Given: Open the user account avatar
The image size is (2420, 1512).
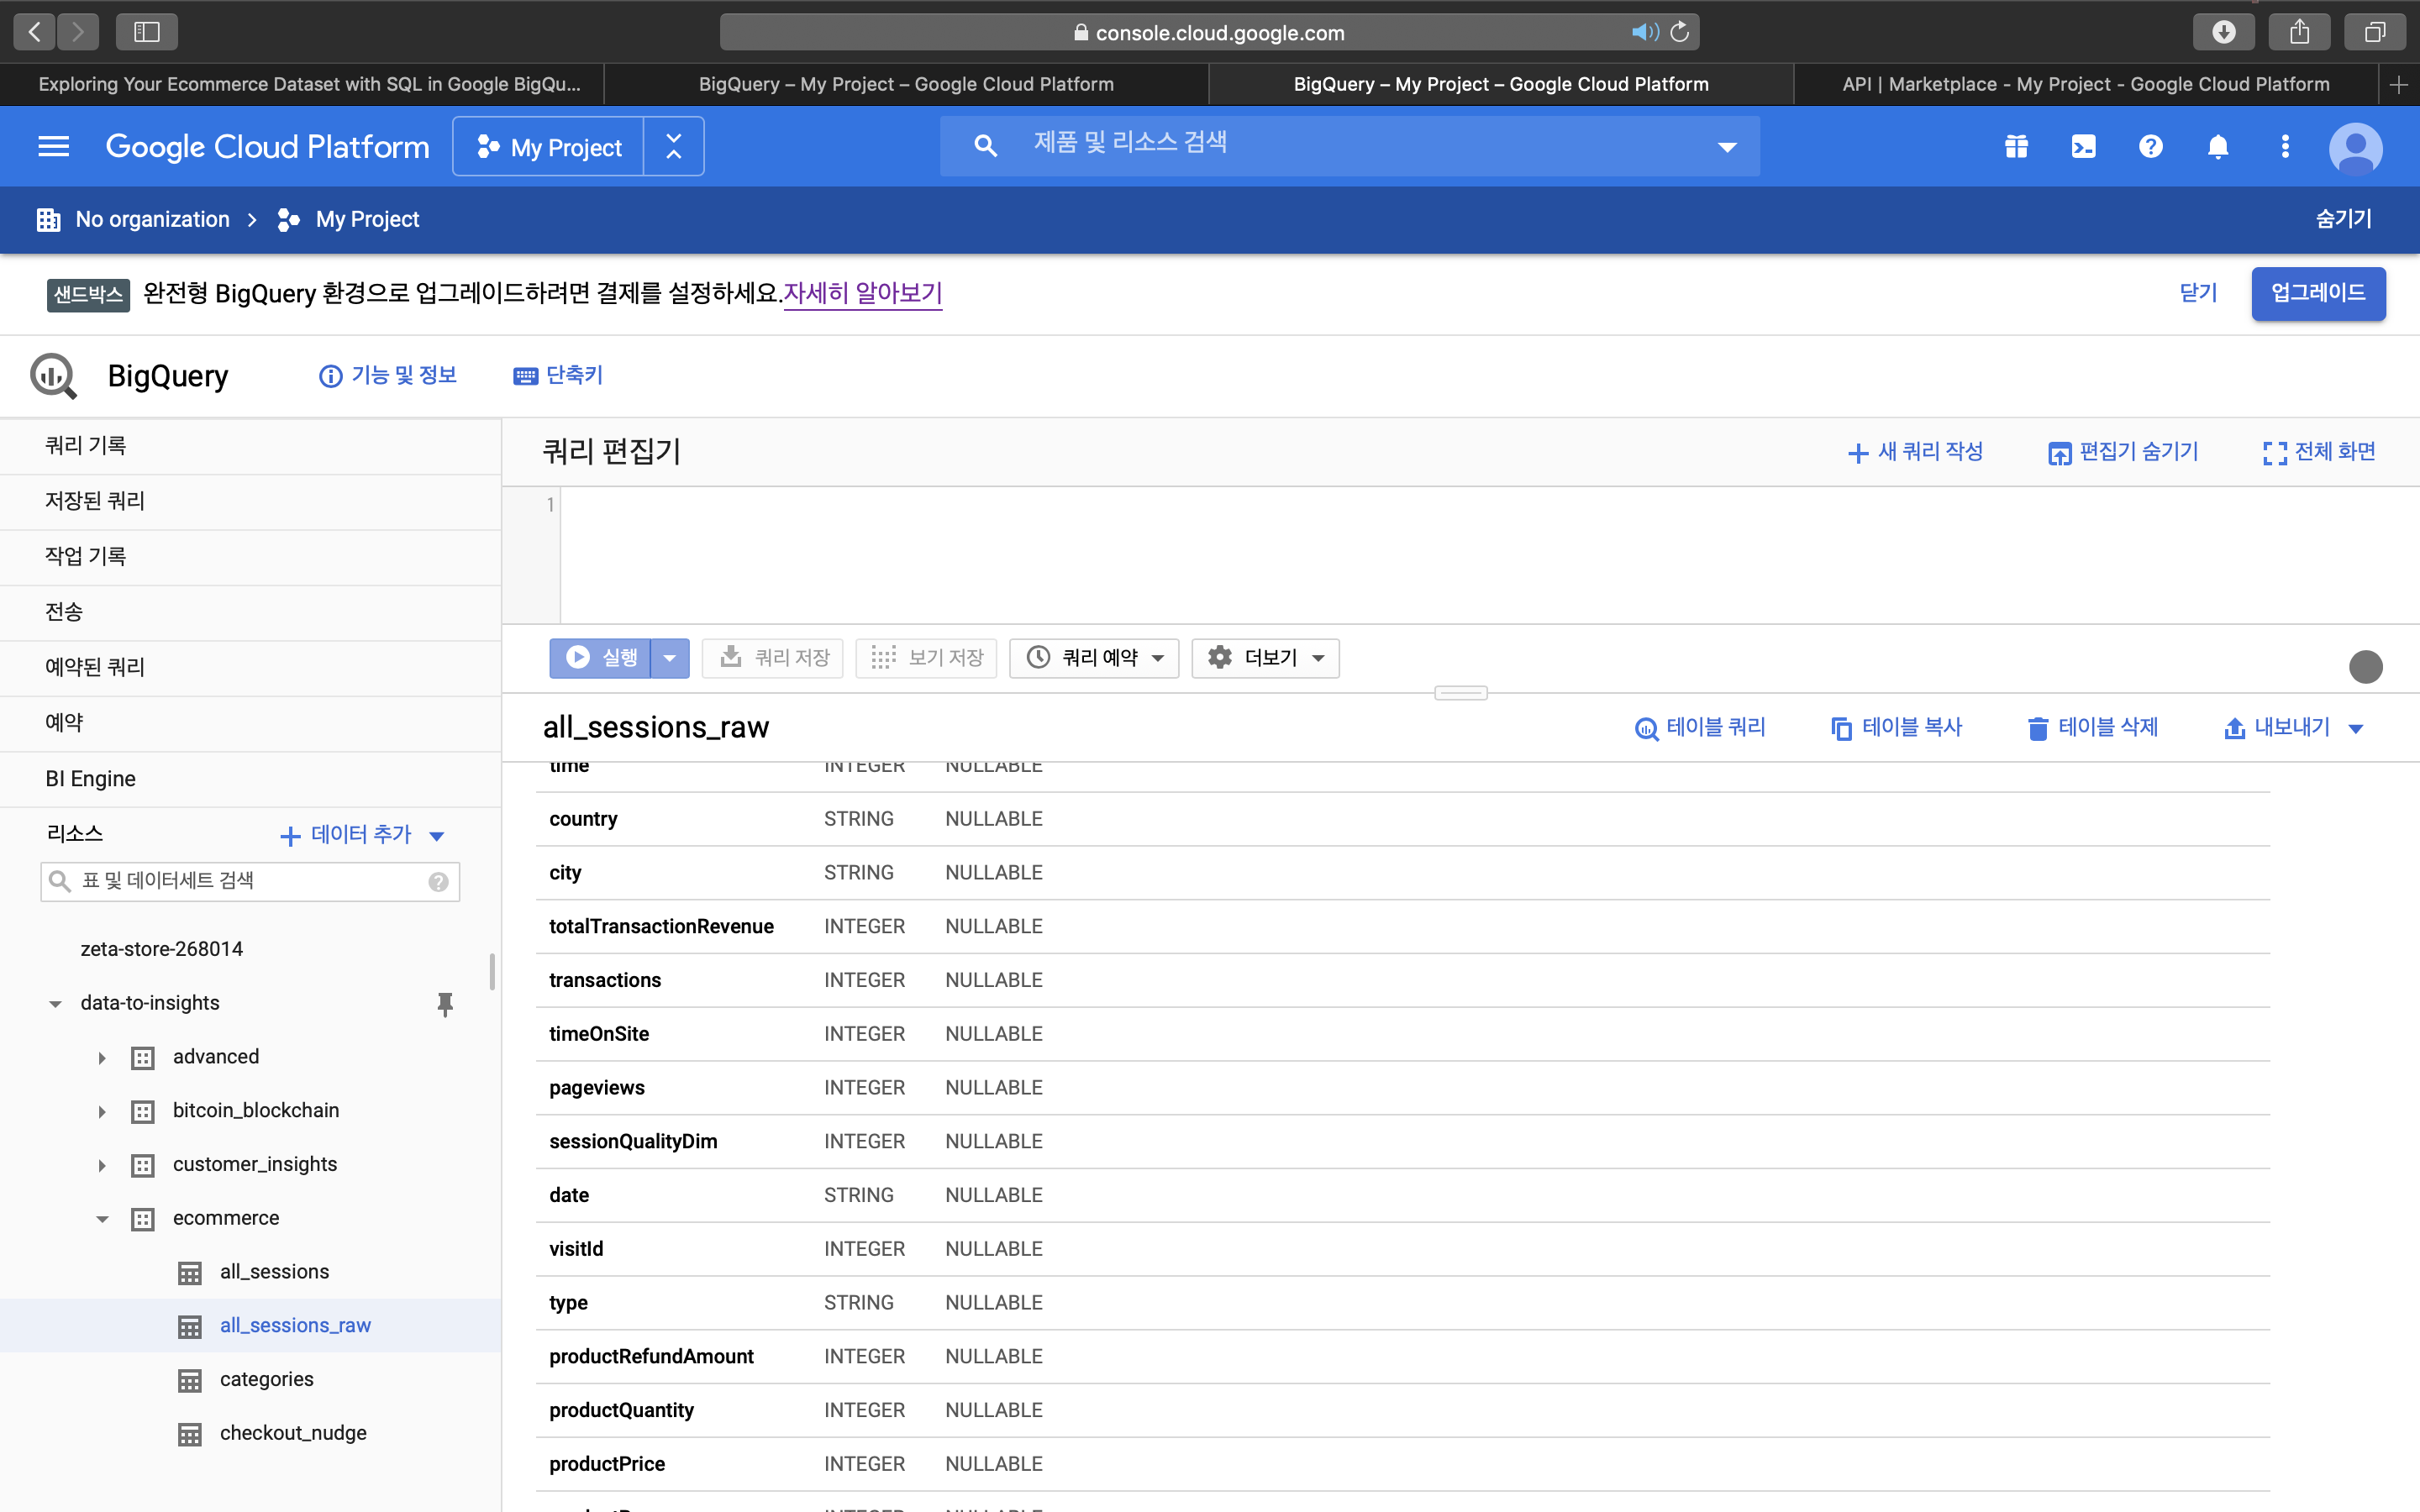Looking at the screenshot, I should pyautogui.click(x=2355, y=147).
